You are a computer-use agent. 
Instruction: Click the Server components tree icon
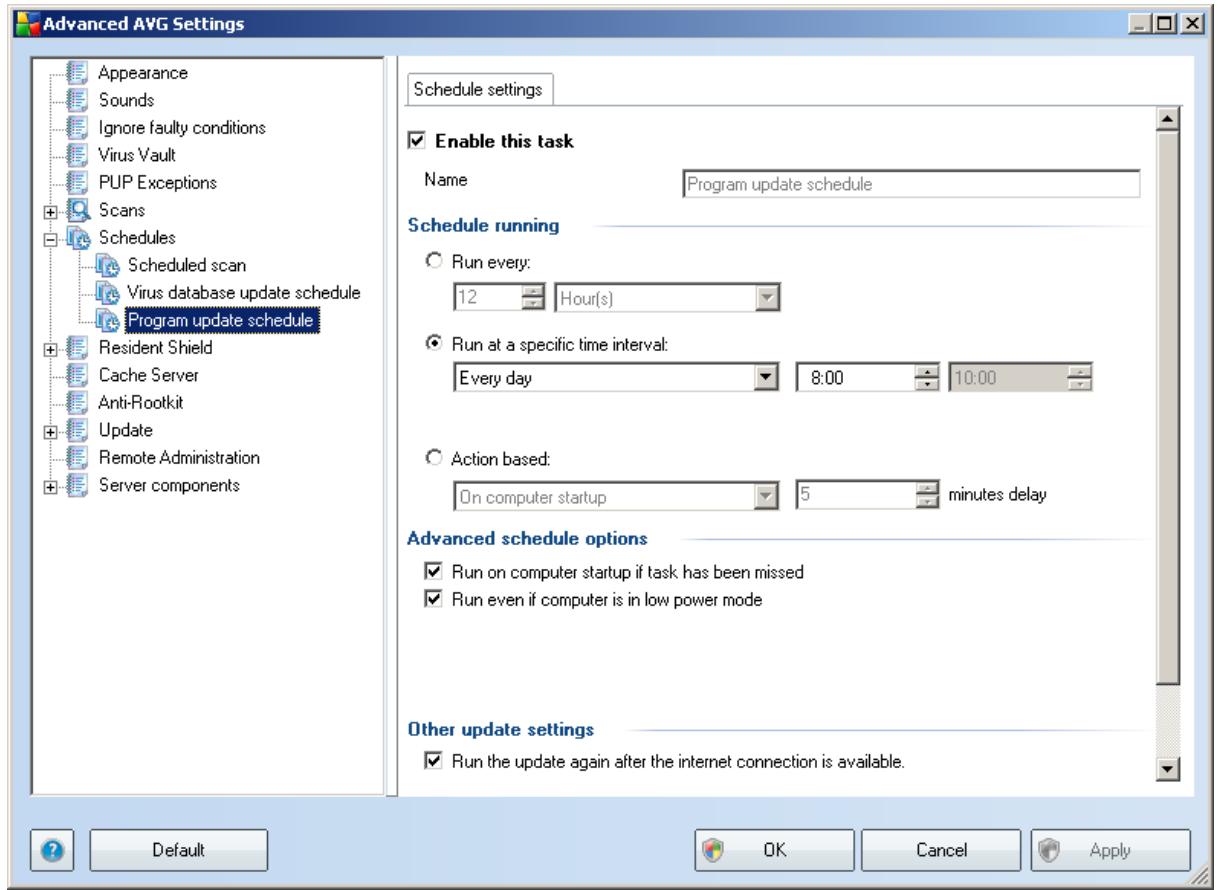[x=76, y=485]
